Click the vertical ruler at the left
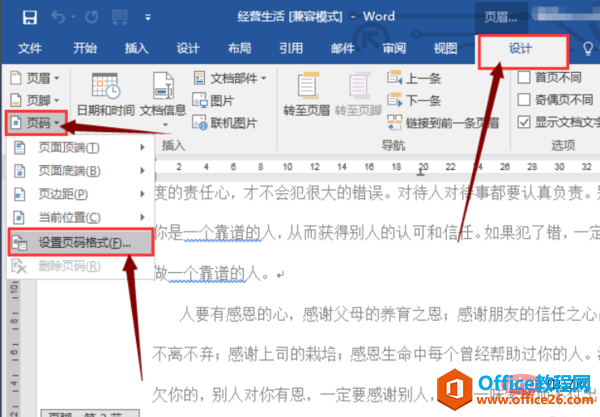 click(x=14, y=348)
